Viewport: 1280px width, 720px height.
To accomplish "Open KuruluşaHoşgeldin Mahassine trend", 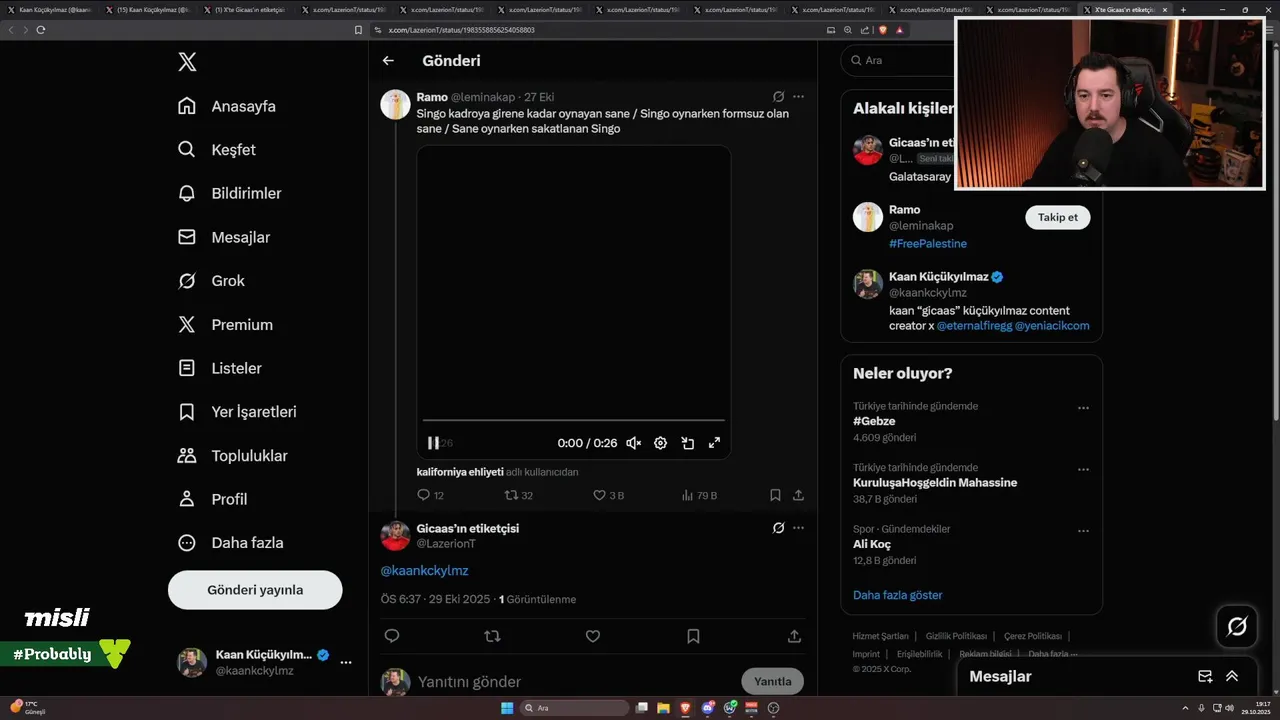I will coord(935,483).
